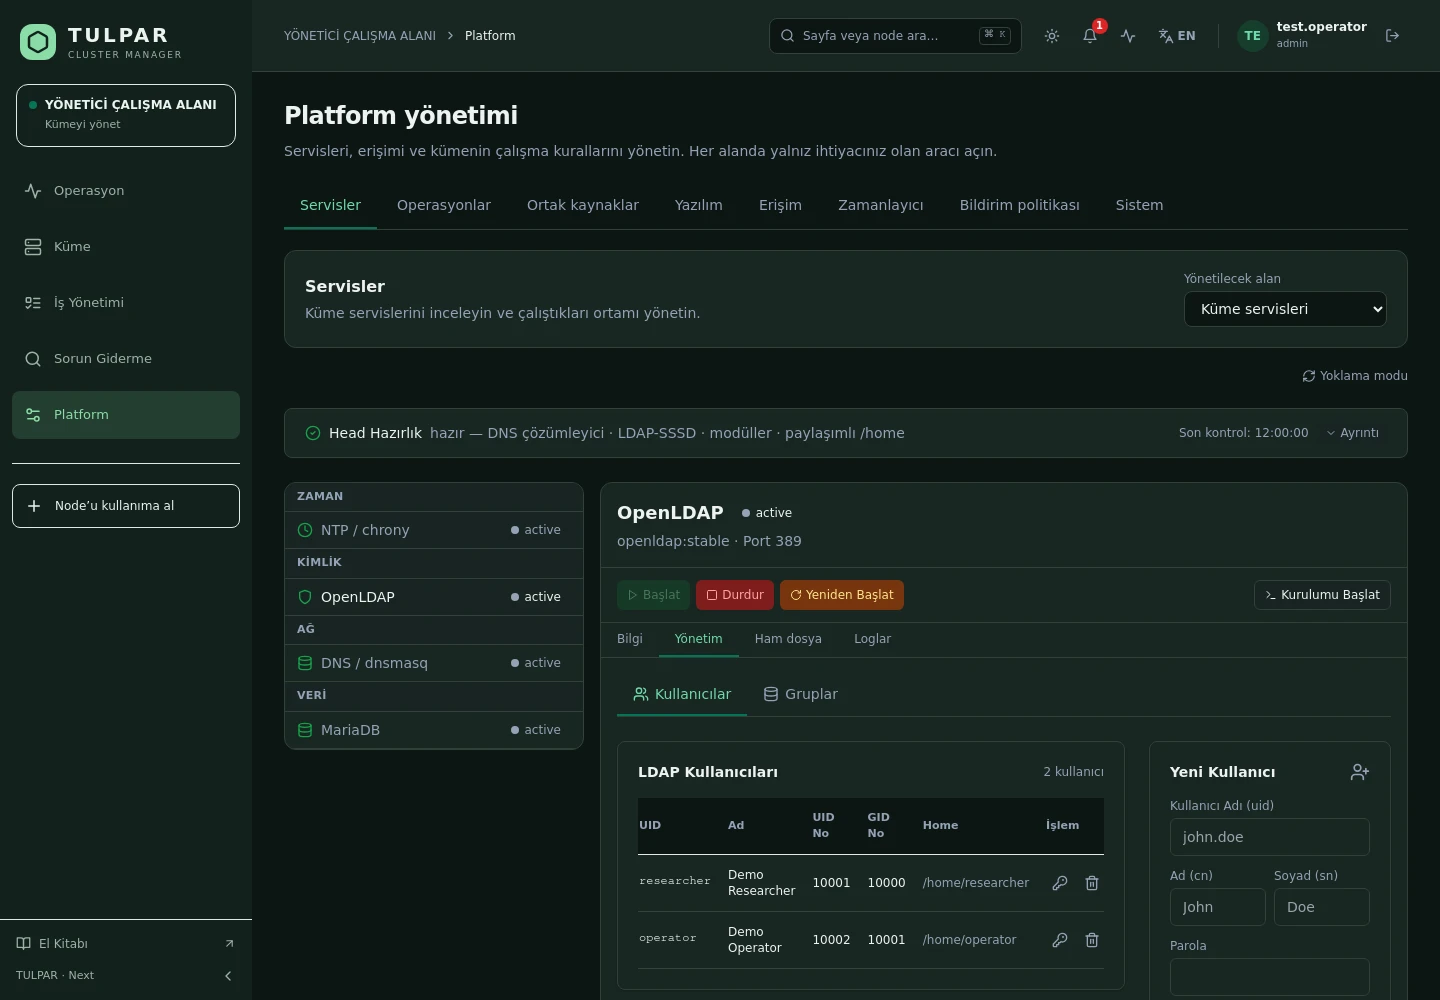Click Node'u kullanıma al button
Image resolution: width=1440 pixels, height=1000 pixels.
(x=126, y=506)
